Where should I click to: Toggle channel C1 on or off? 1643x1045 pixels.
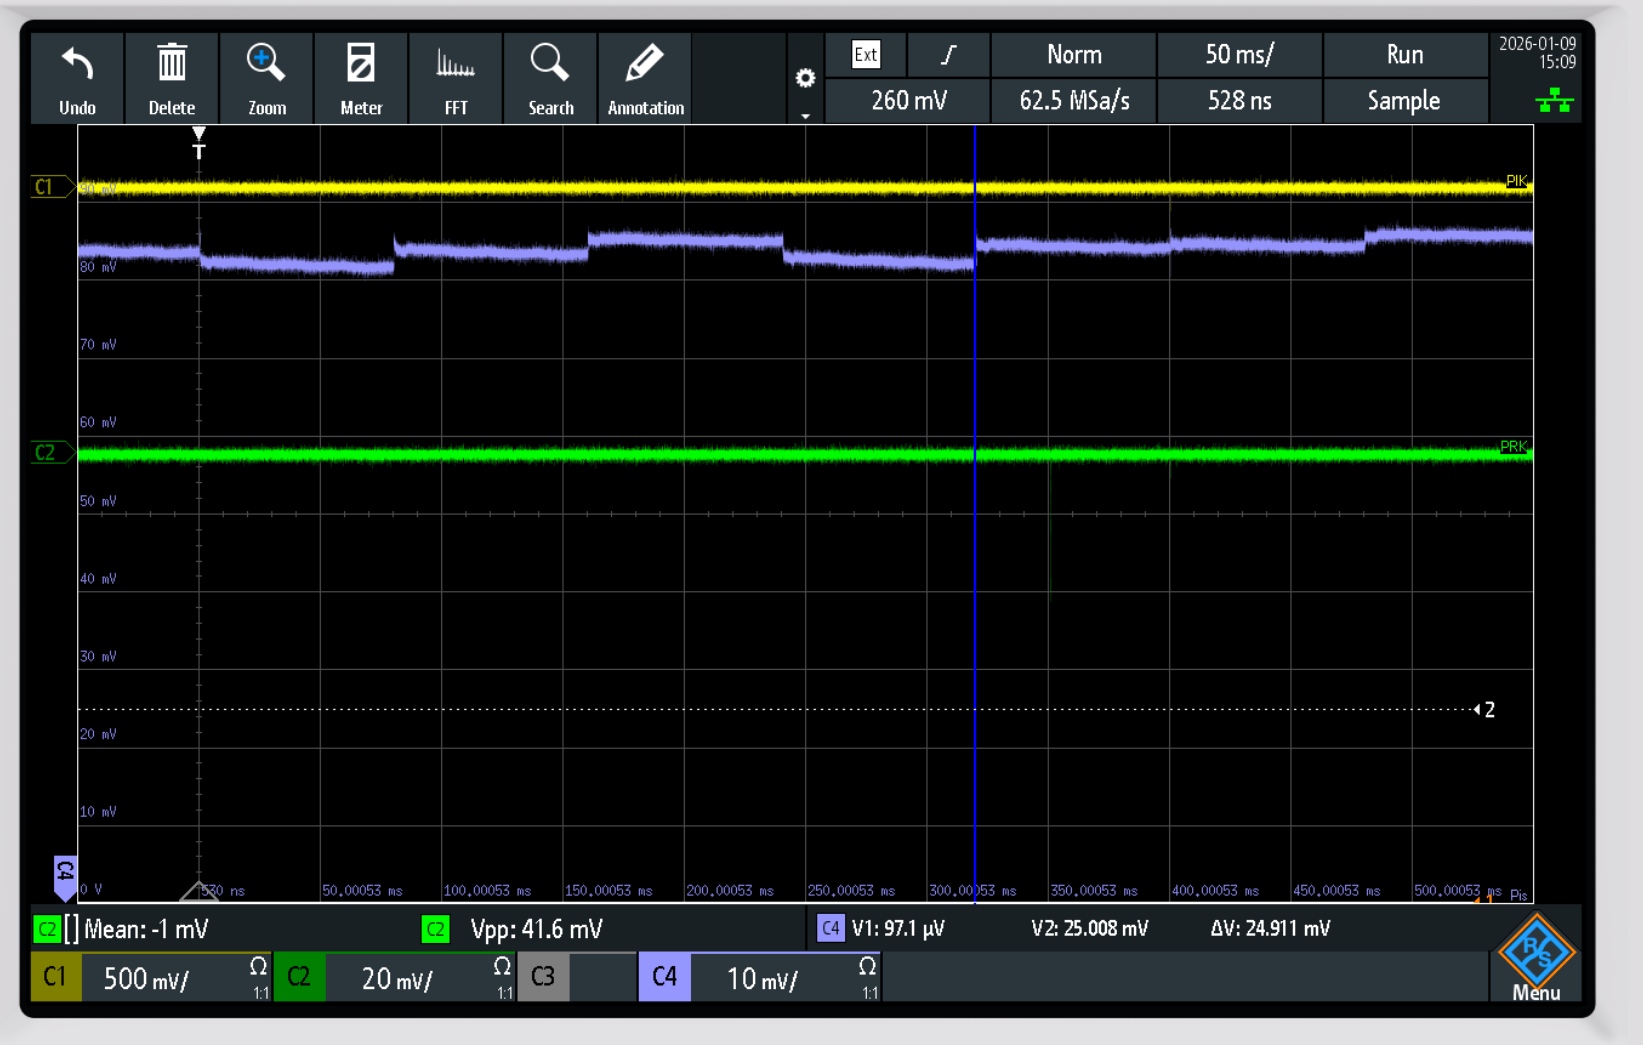pyautogui.click(x=55, y=977)
